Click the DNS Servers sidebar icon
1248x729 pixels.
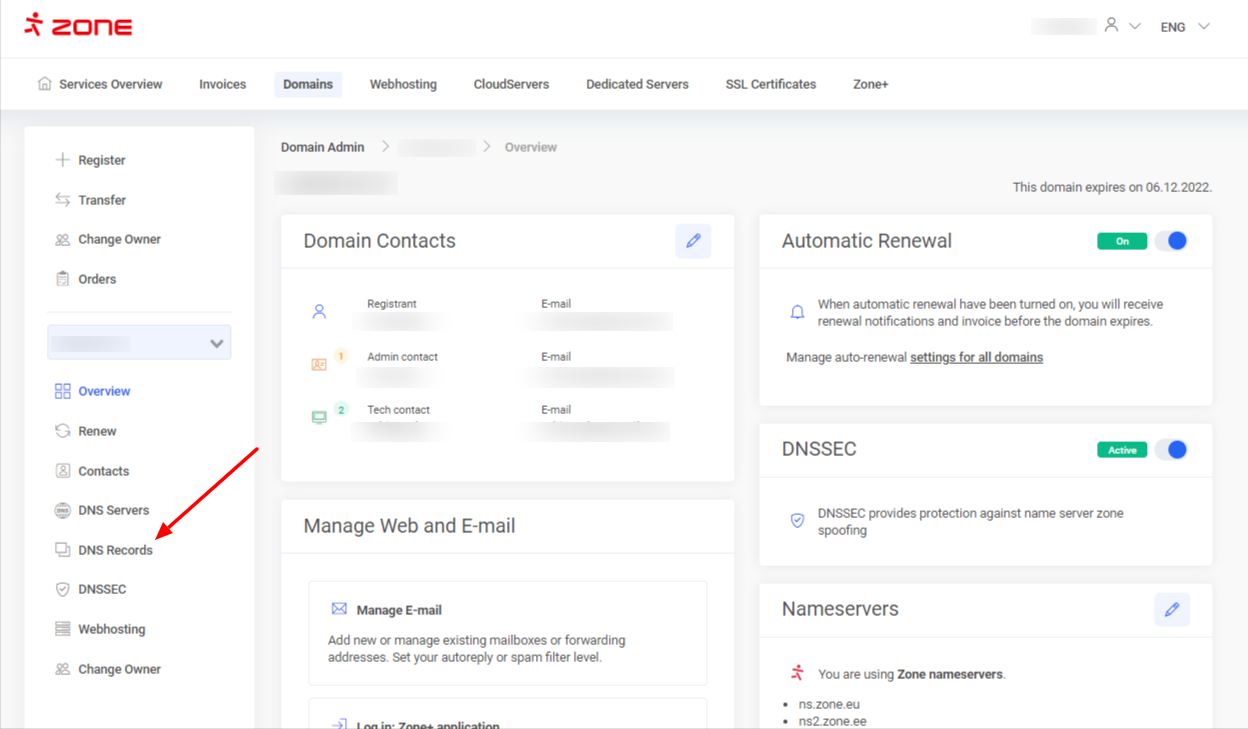point(62,510)
